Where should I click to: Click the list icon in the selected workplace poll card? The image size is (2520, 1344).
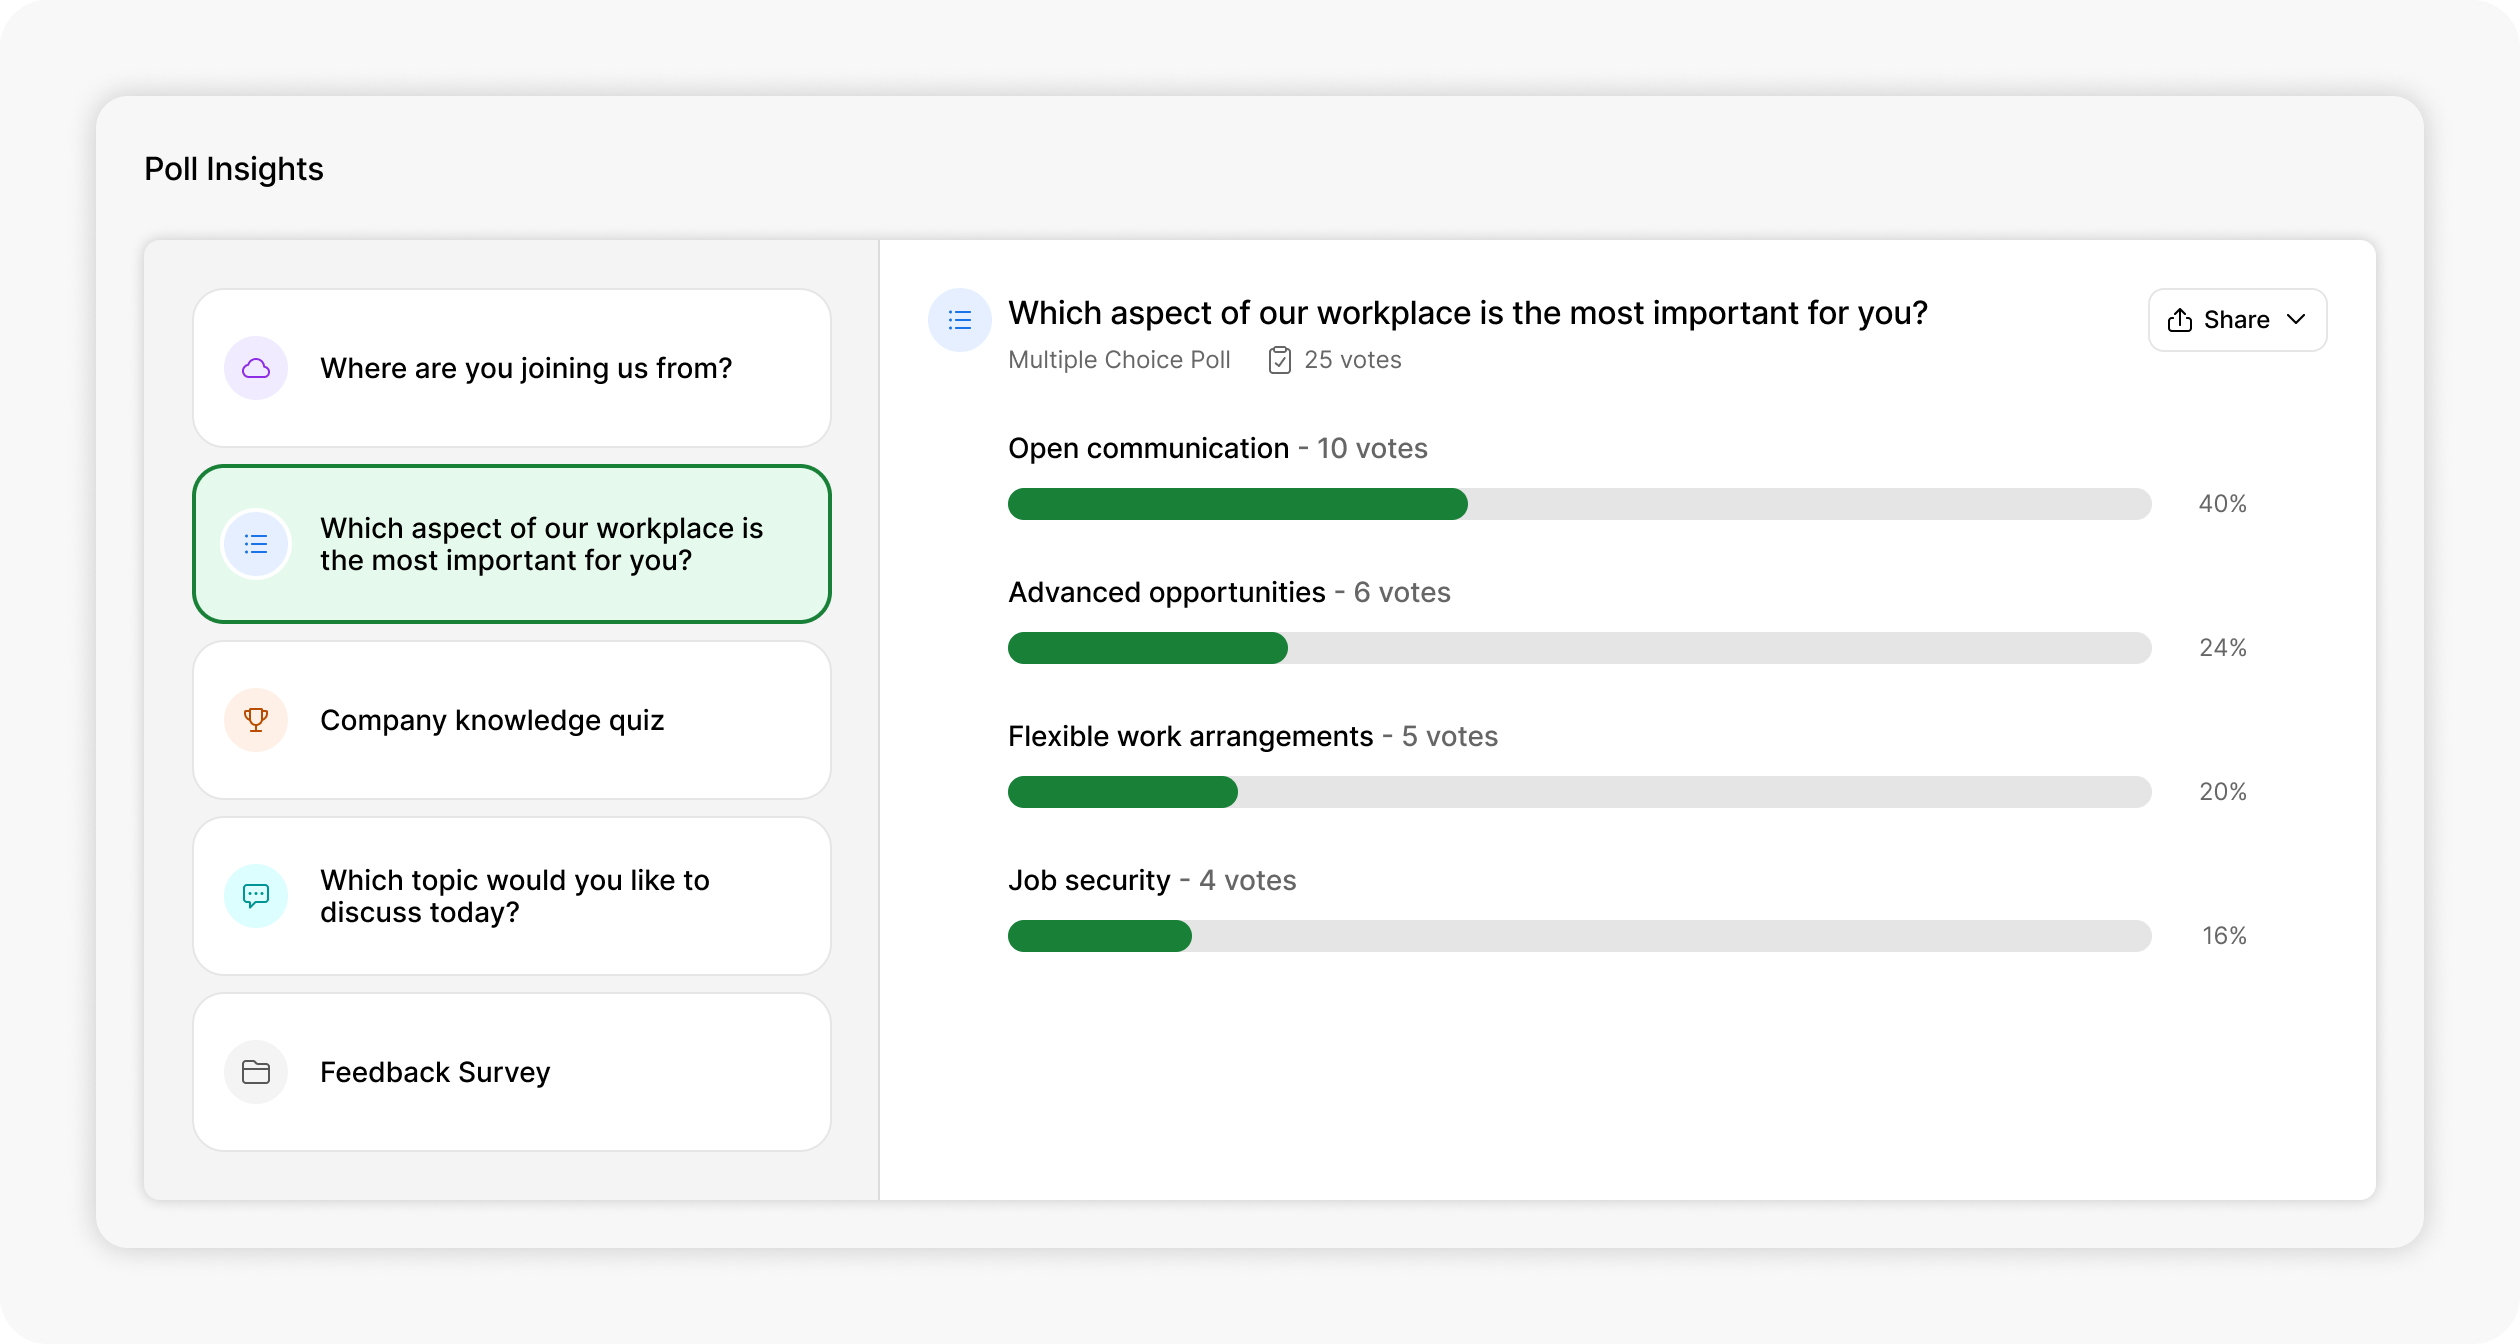pyautogui.click(x=256, y=544)
